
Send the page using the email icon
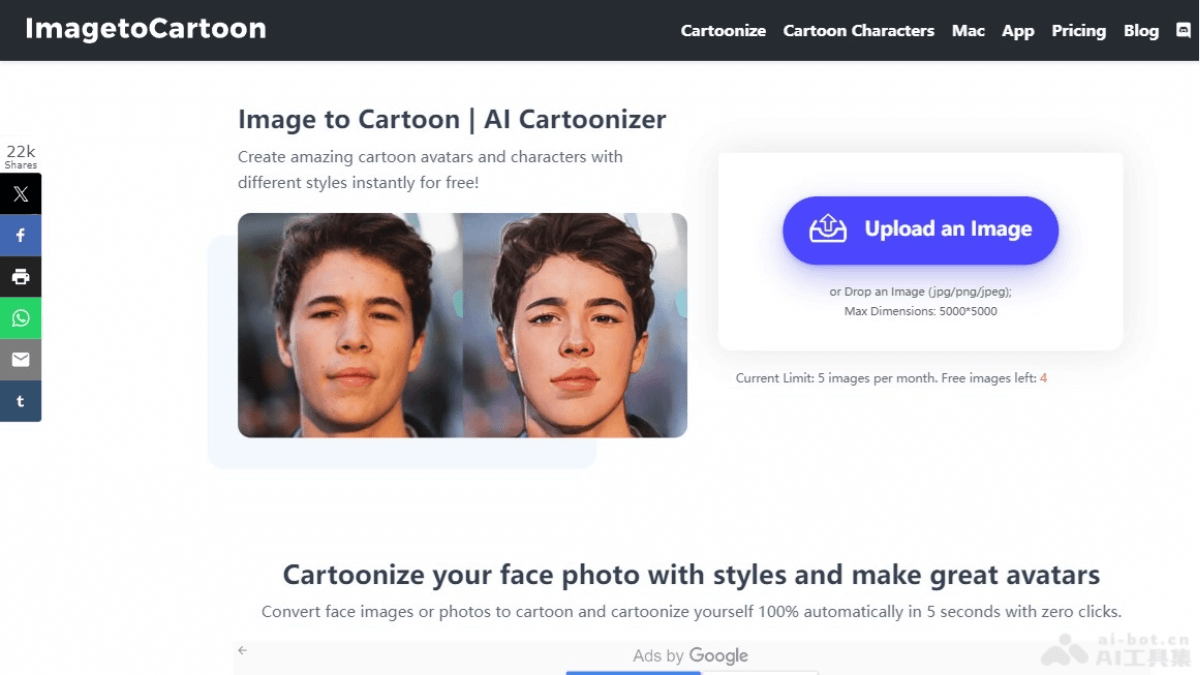pos(20,360)
